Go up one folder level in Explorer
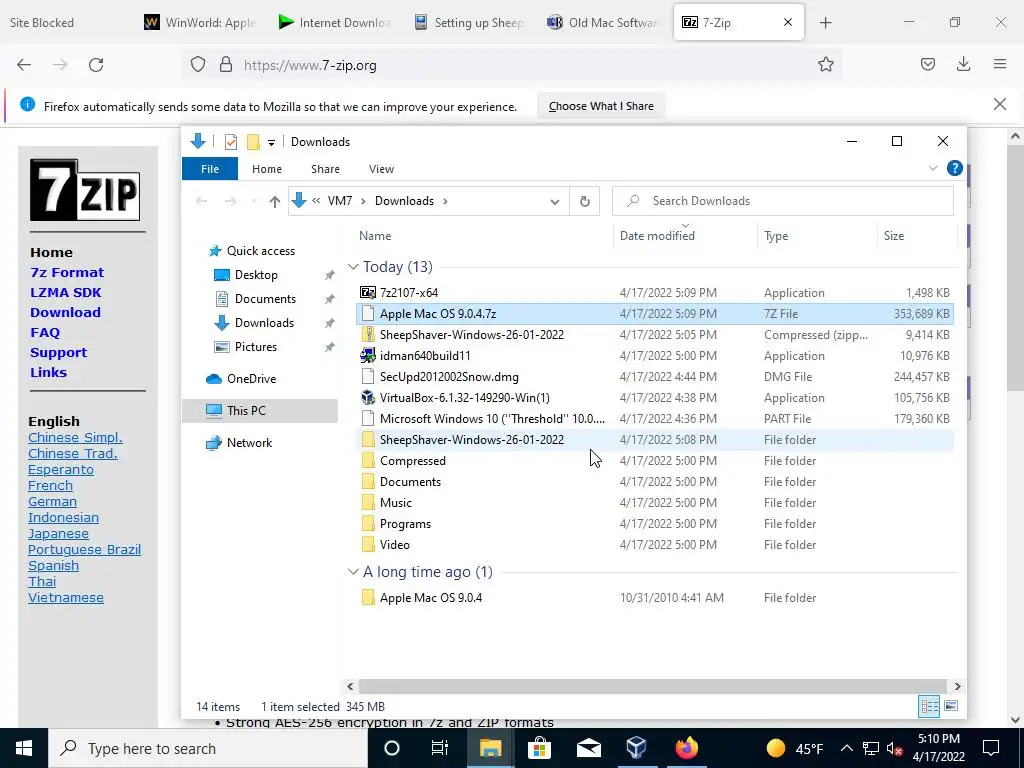The height and width of the screenshot is (768, 1024). (x=275, y=201)
